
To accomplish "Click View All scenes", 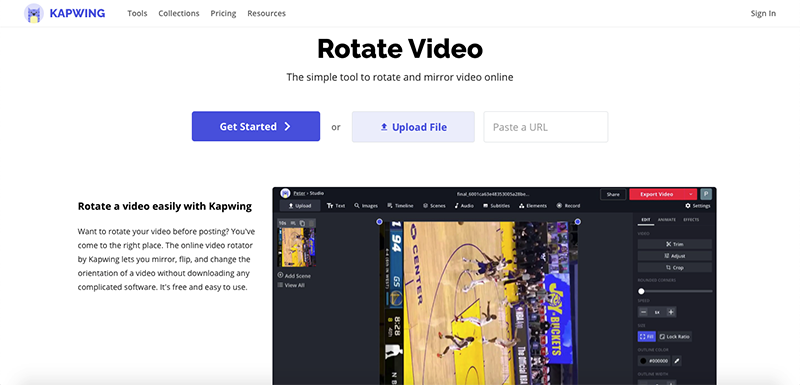I will click(291, 285).
